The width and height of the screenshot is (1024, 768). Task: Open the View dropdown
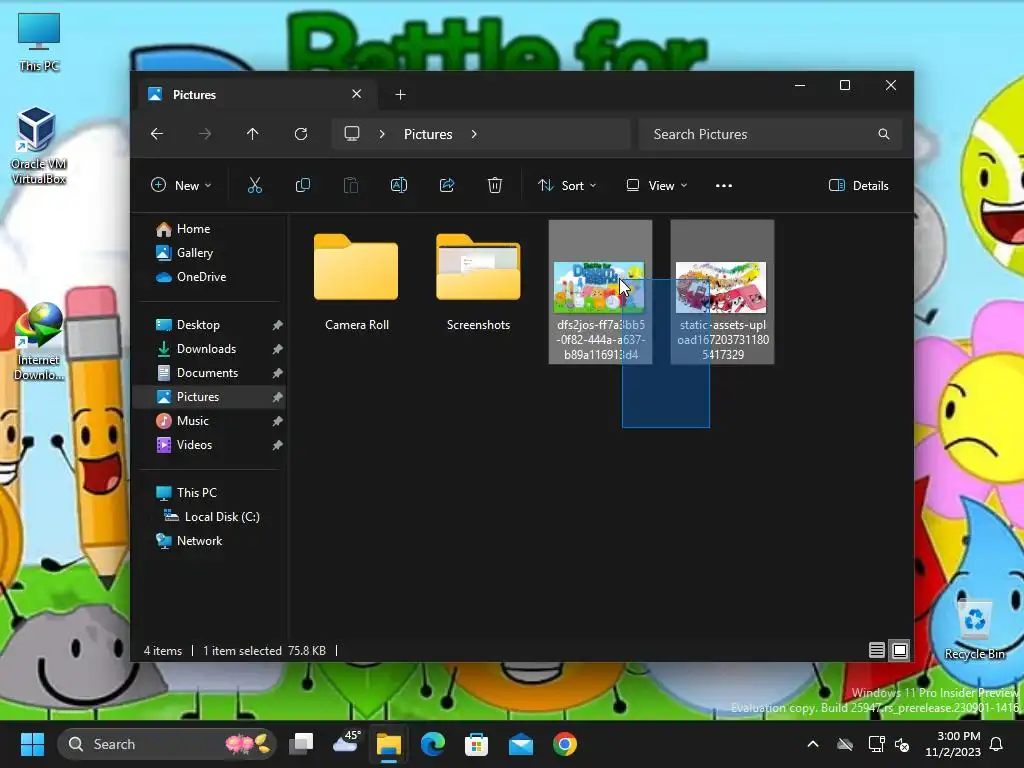[x=656, y=185]
